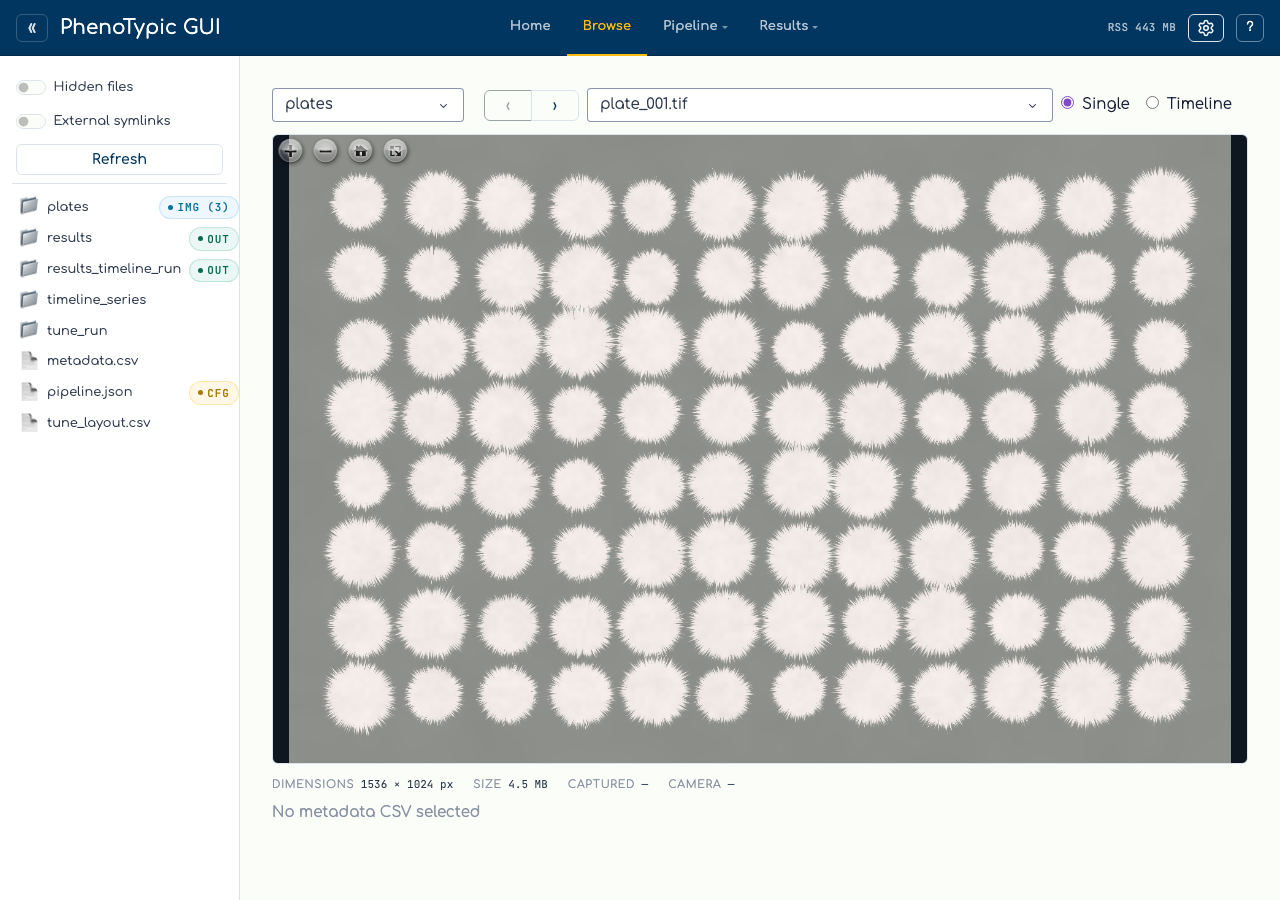Open settings via the gear icon
1280x900 pixels.
pos(1206,28)
